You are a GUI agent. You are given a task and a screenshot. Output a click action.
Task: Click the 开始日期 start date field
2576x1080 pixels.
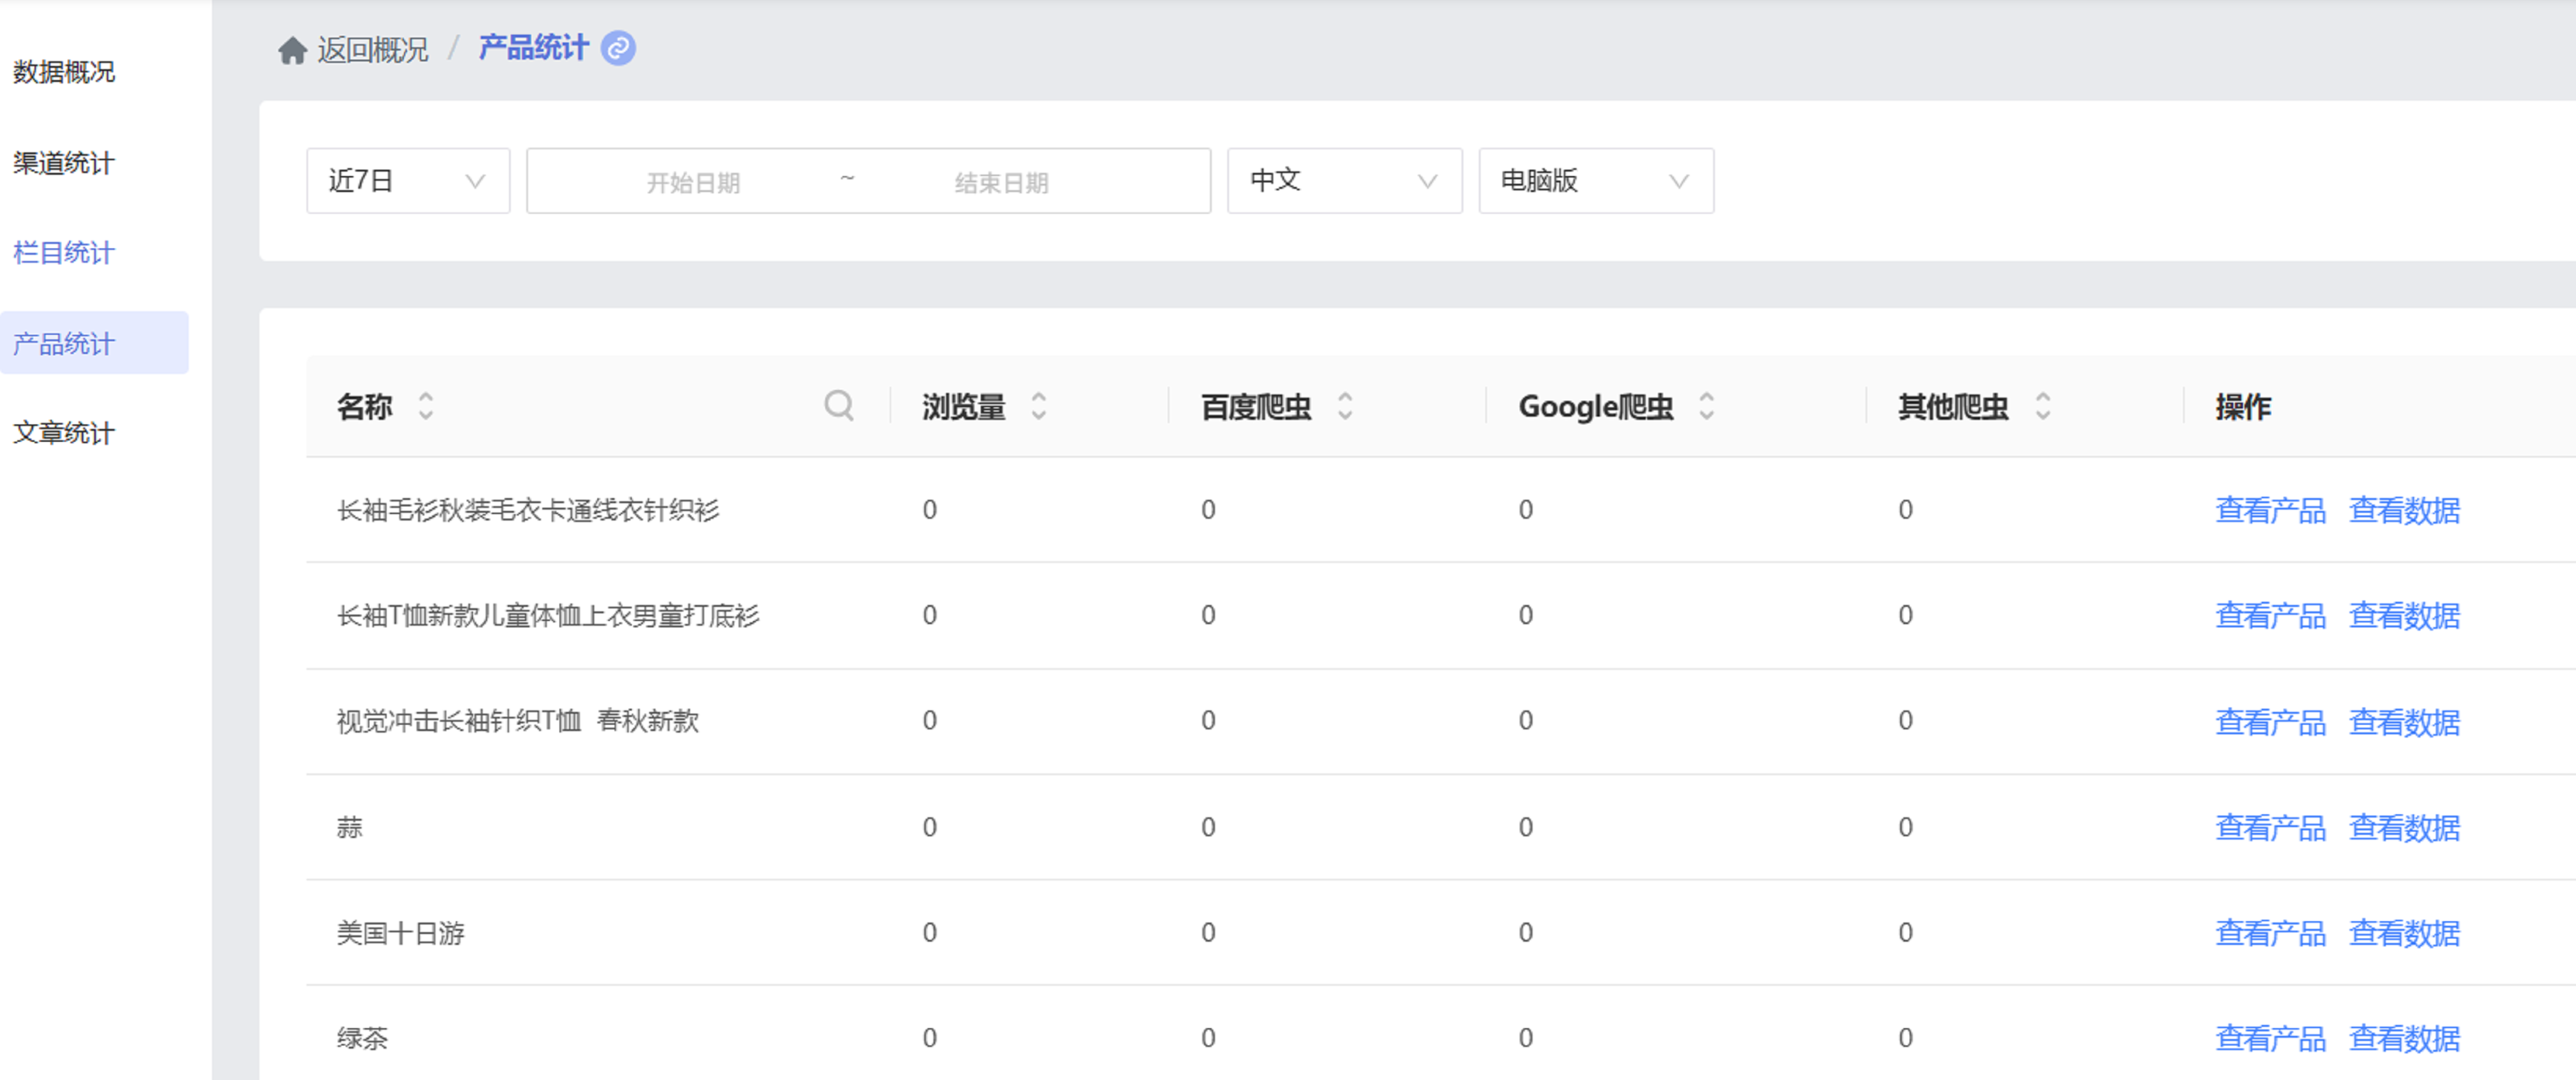[x=692, y=183]
